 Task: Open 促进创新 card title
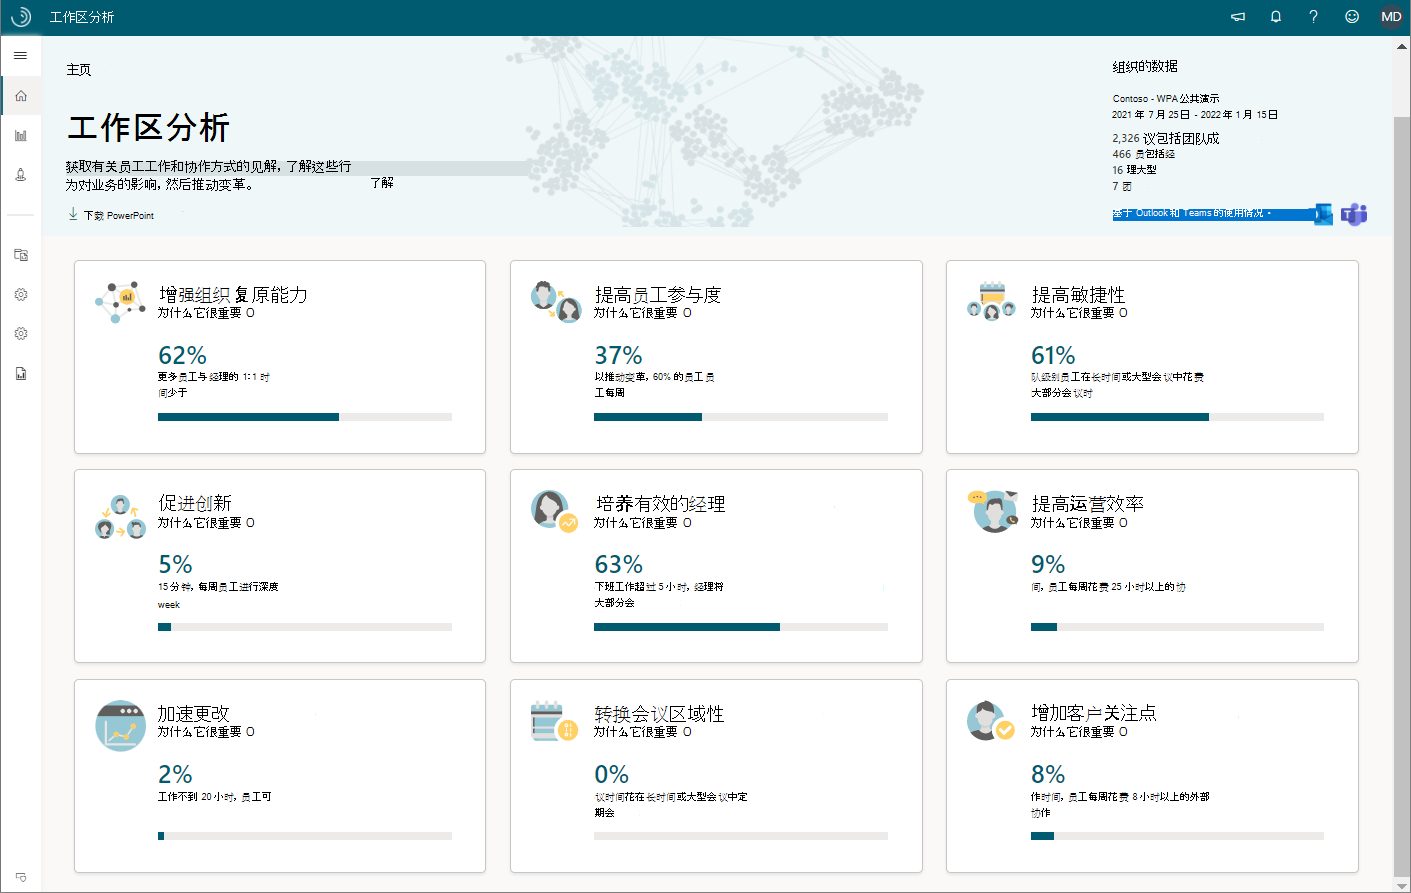(x=195, y=503)
